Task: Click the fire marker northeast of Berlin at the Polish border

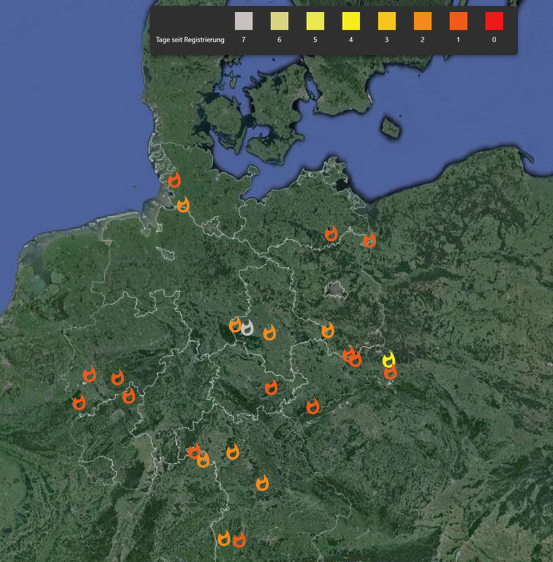Action: point(370,240)
